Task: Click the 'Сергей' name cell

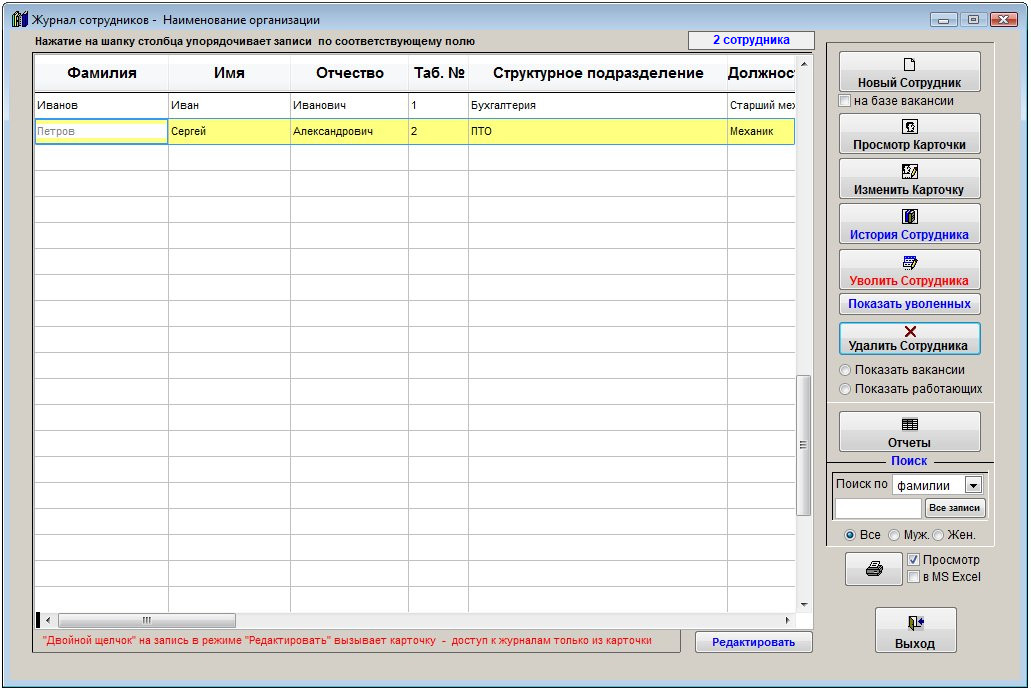Action: point(229,132)
